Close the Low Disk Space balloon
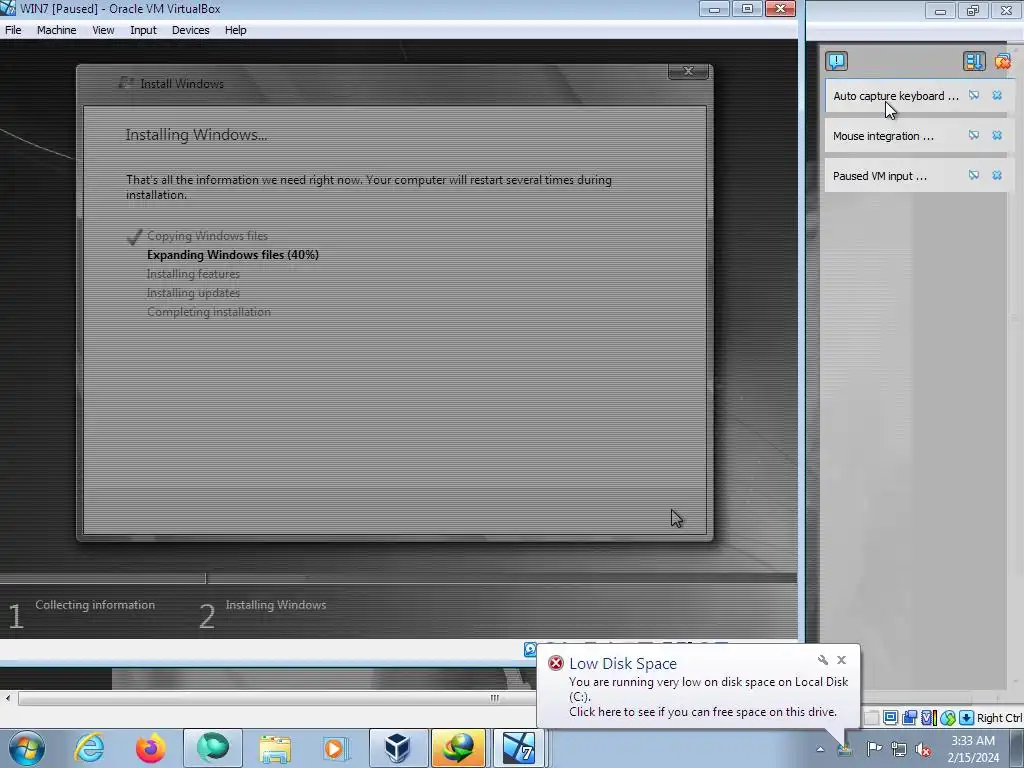The image size is (1024, 768). tap(842, 660)
